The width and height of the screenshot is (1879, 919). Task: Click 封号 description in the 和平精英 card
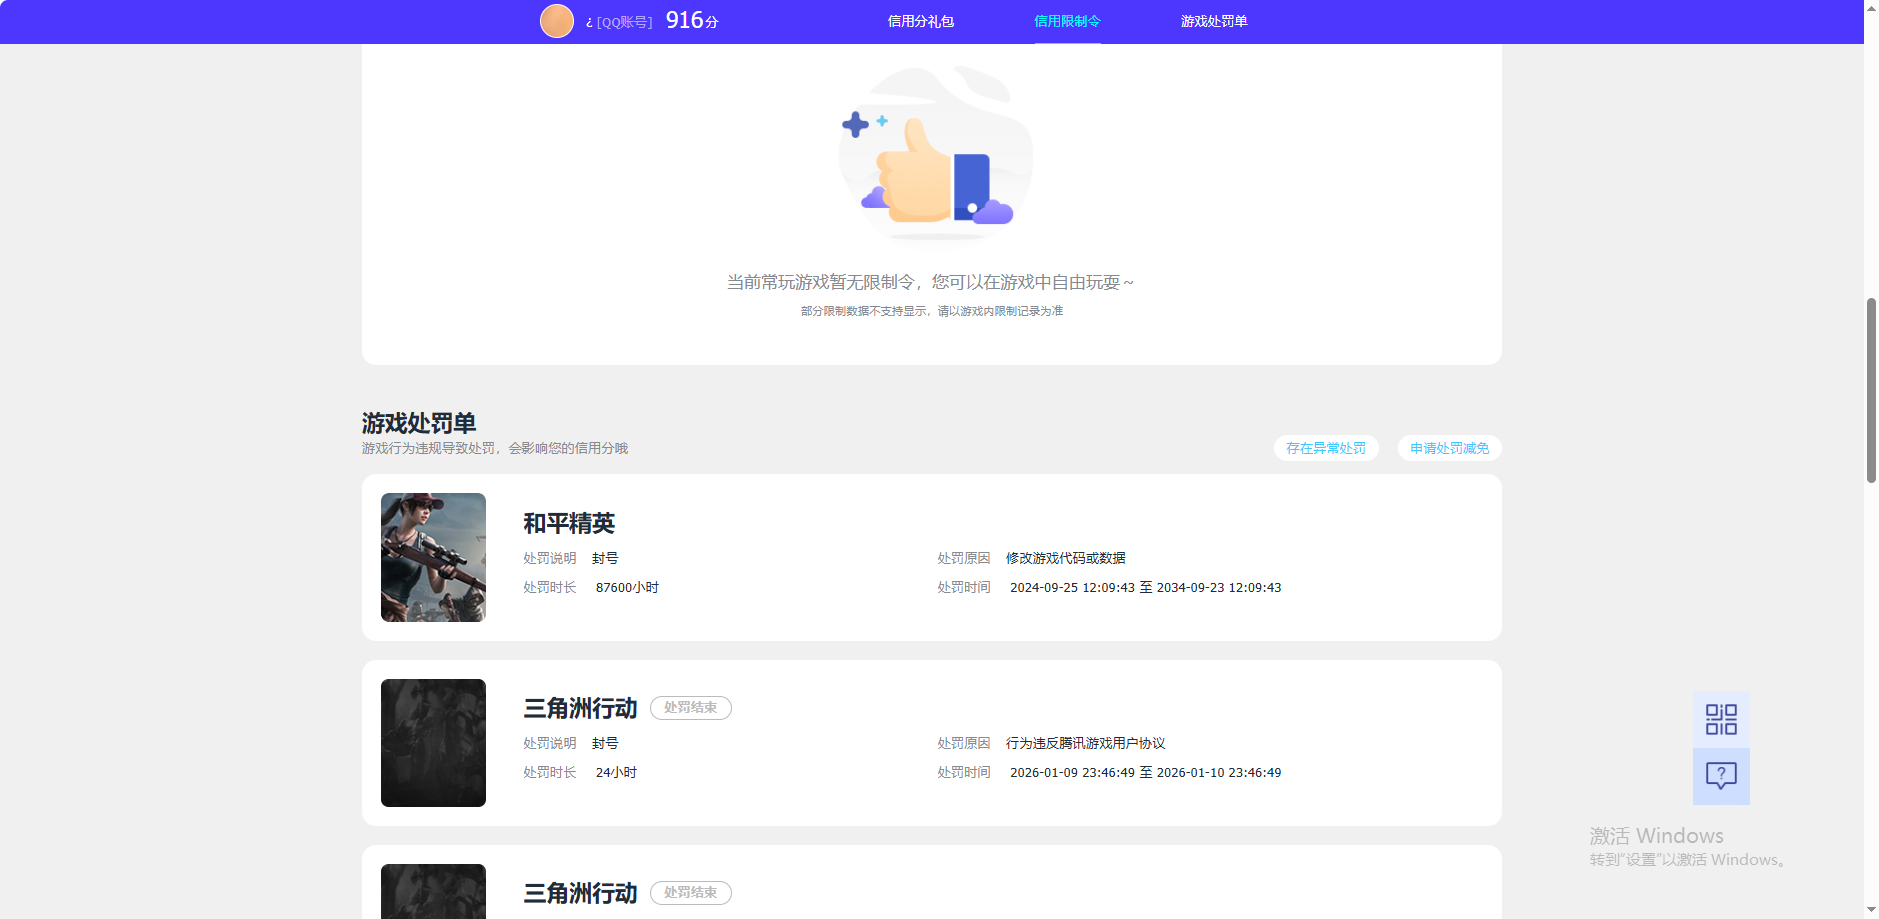click(x=605, y=558)
